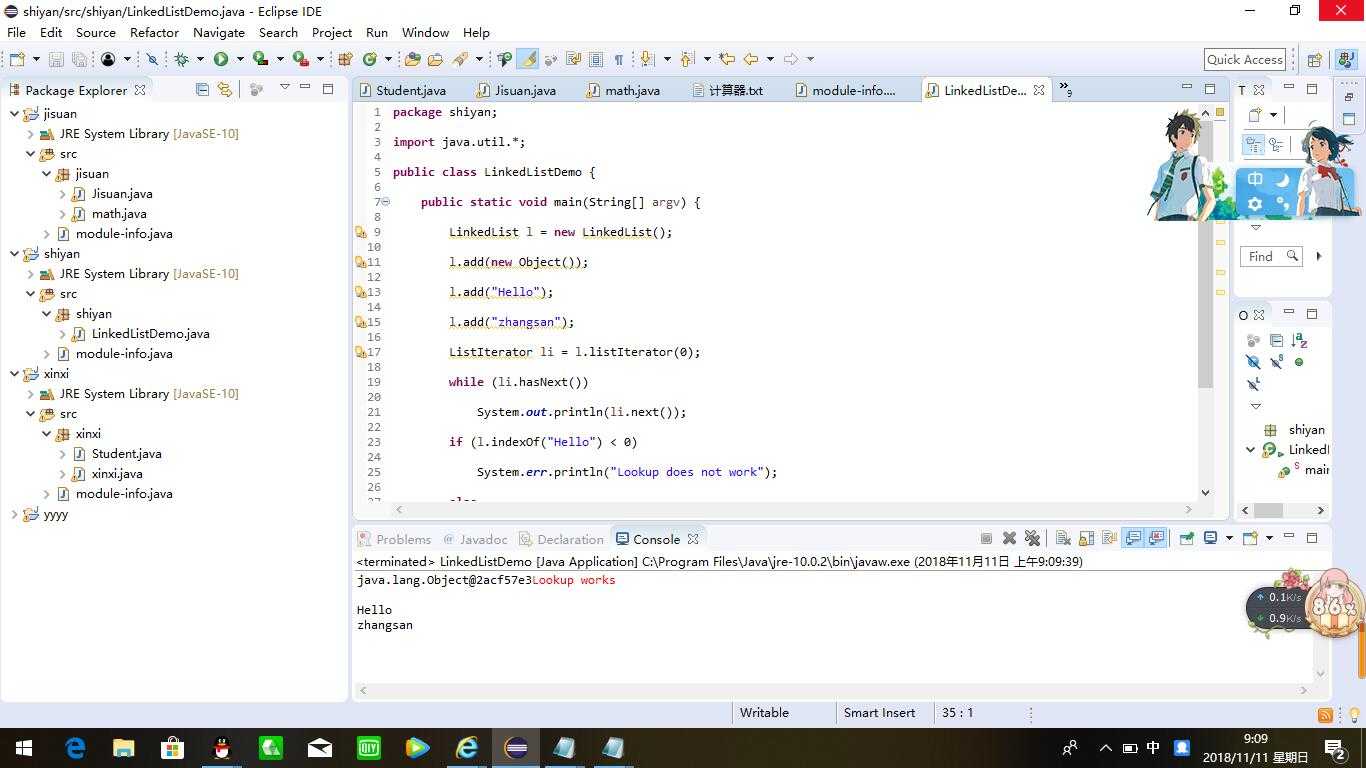
Task: Click Clear Console icon
Action: (1063, 538)
